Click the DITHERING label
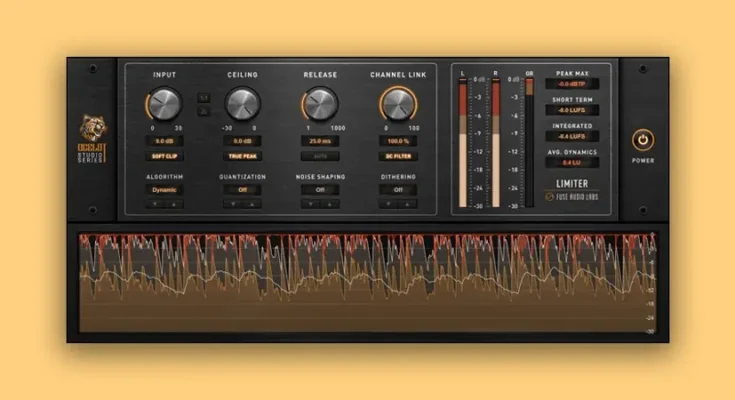 pos(398,177)
